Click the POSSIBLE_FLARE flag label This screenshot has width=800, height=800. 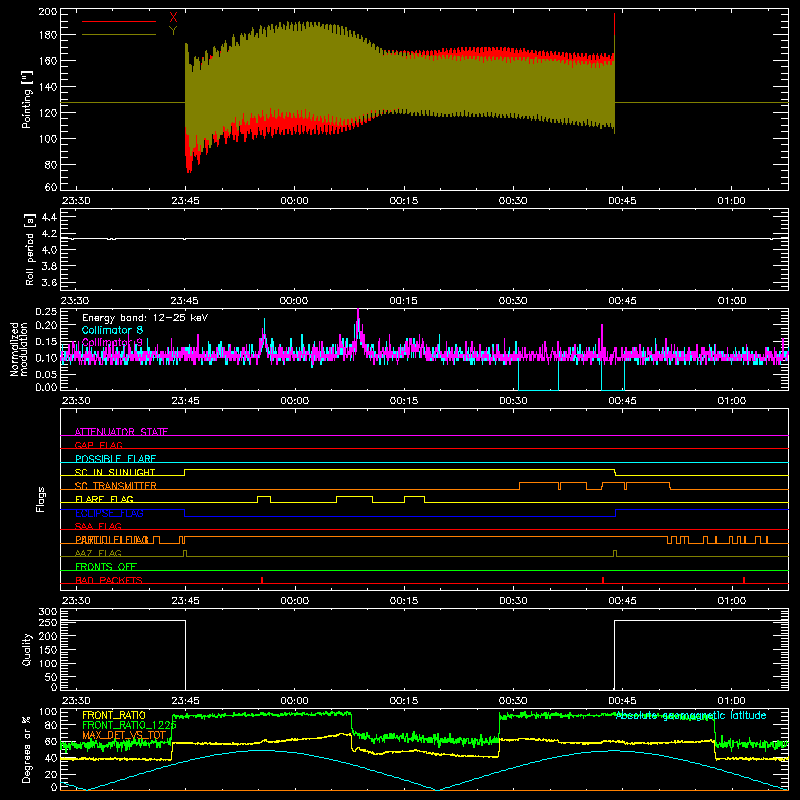pos(115,459)
